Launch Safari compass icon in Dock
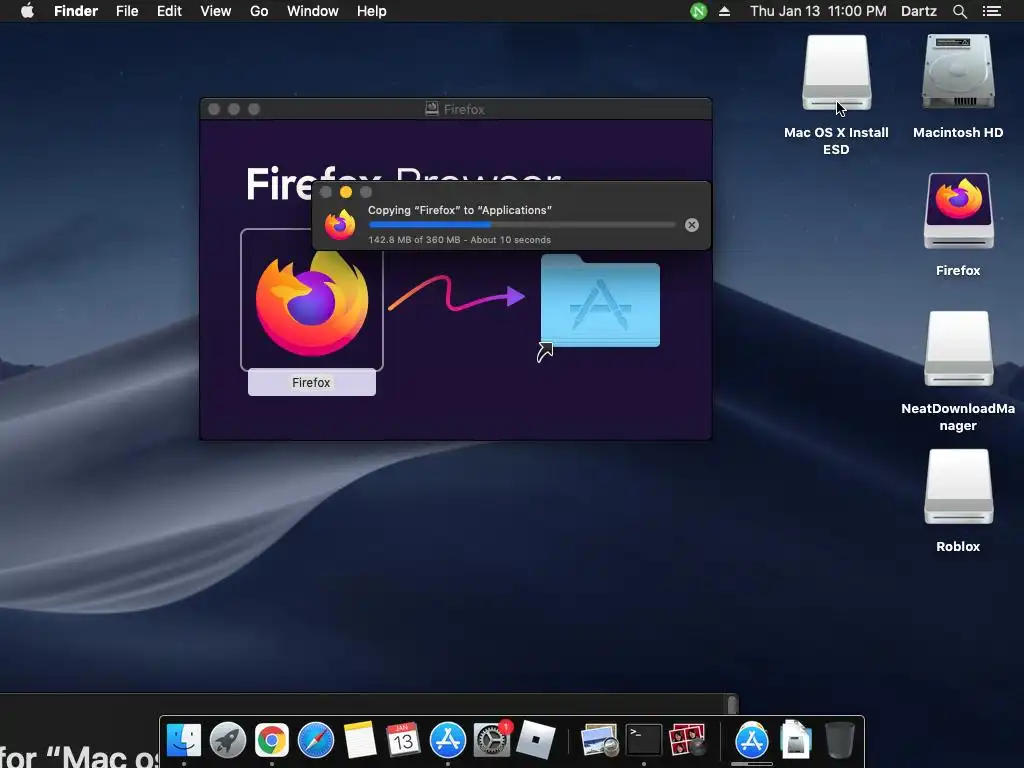Screen dimensions: 1024x768 tap(315, 741)
